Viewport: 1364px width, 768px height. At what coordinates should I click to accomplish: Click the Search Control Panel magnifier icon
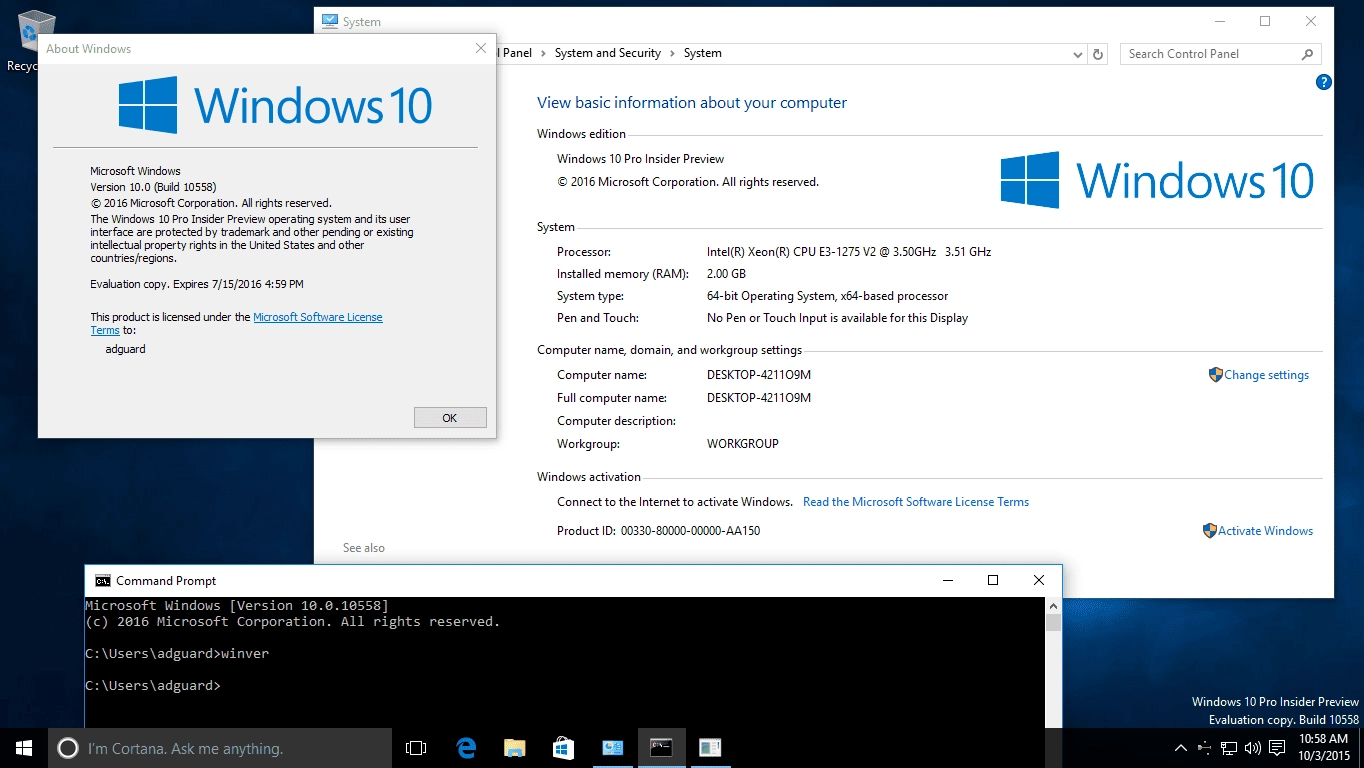pyautogui.click(x=1307, y=54)
